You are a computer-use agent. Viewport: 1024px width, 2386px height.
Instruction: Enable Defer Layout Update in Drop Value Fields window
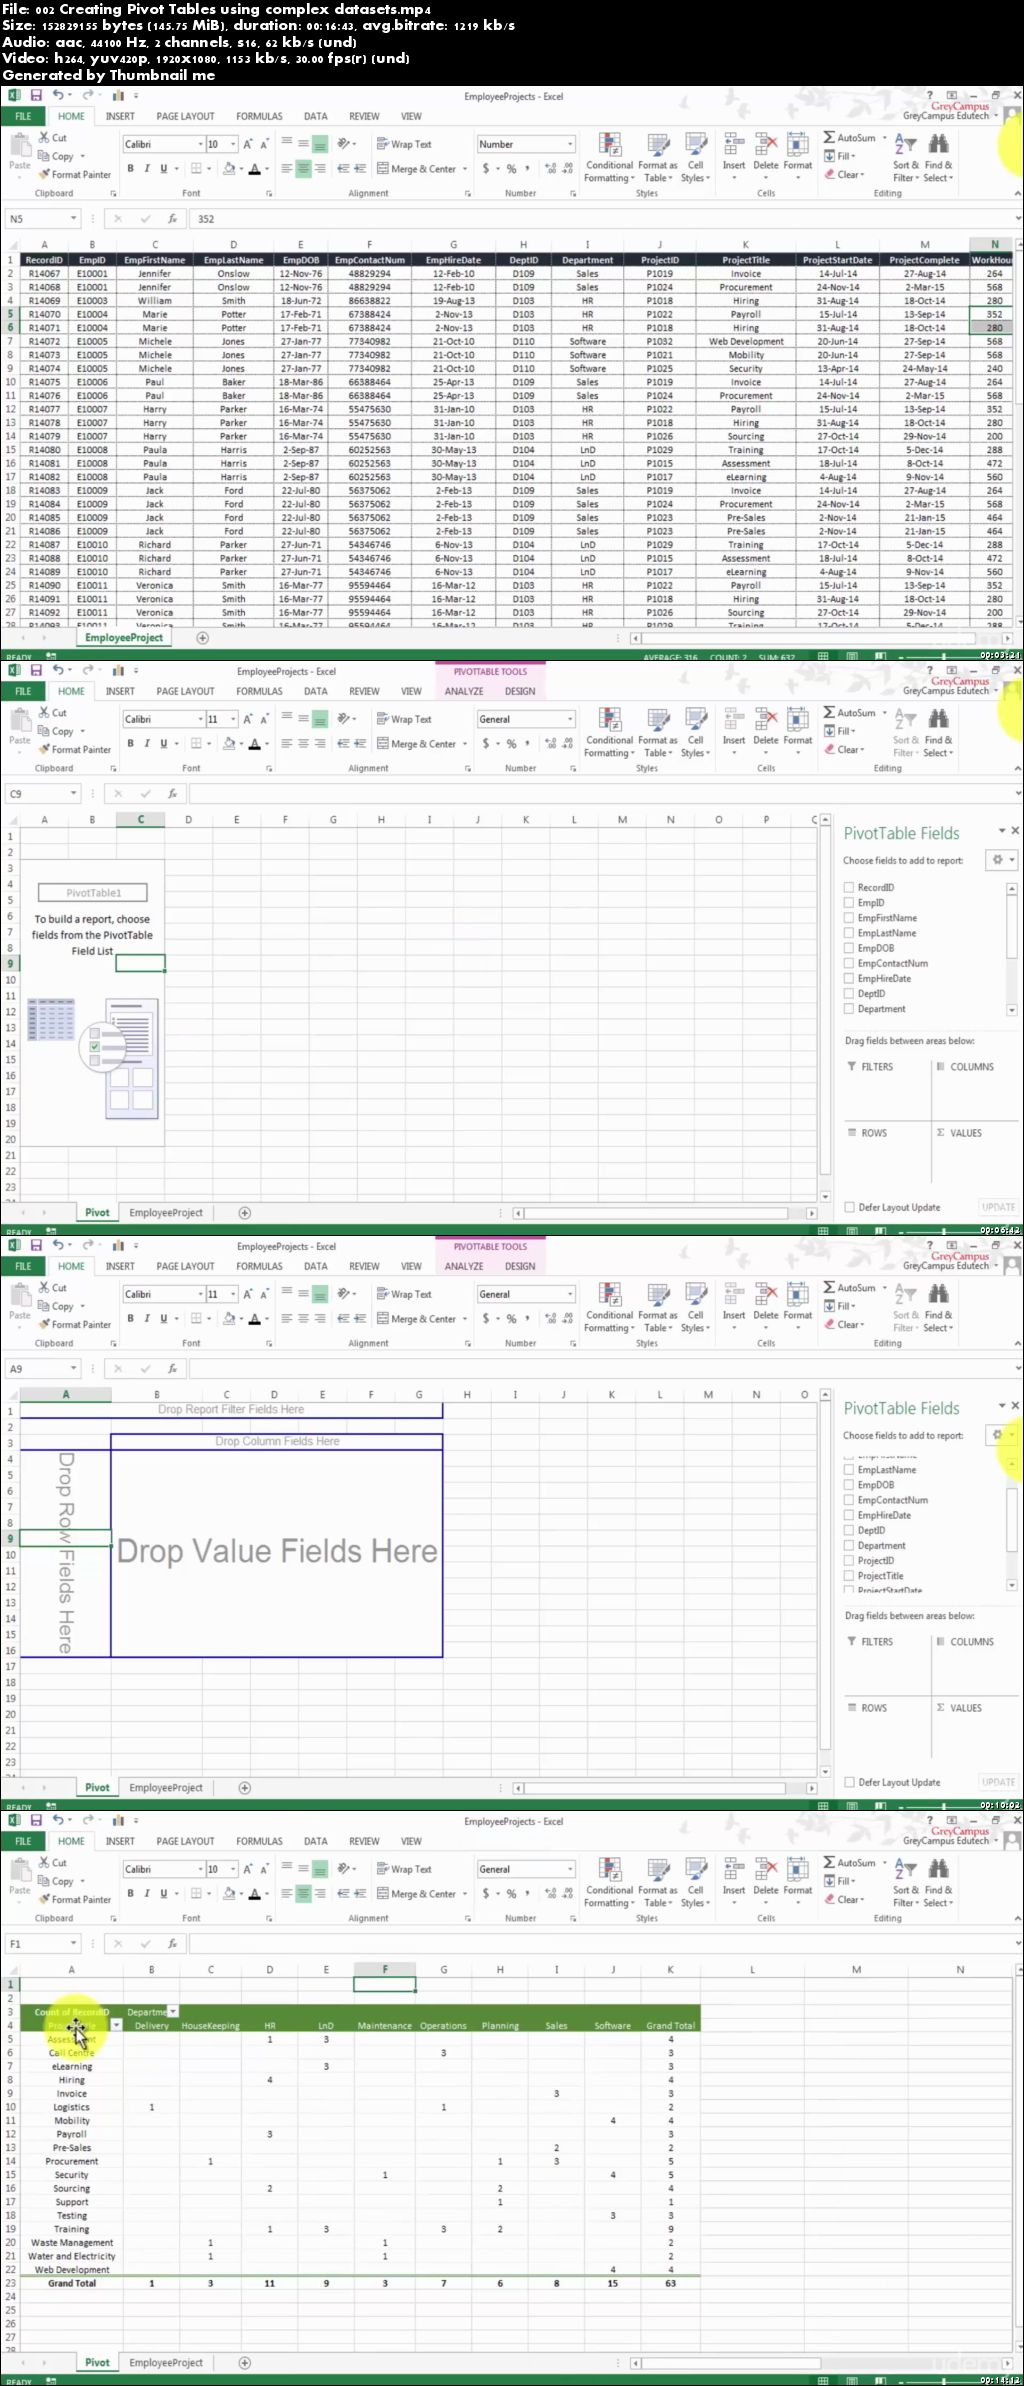click(x=849, y=1783)
